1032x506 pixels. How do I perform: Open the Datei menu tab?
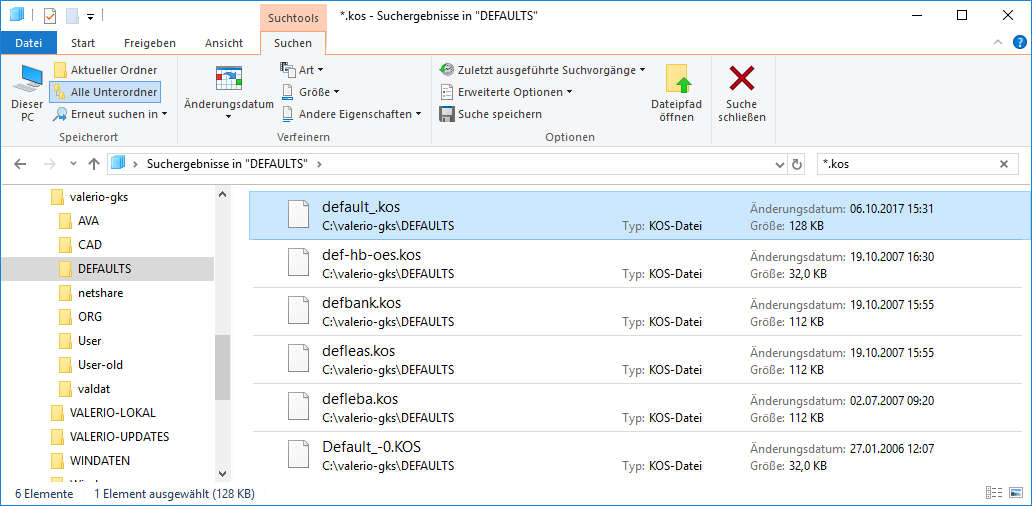[29, 43]
